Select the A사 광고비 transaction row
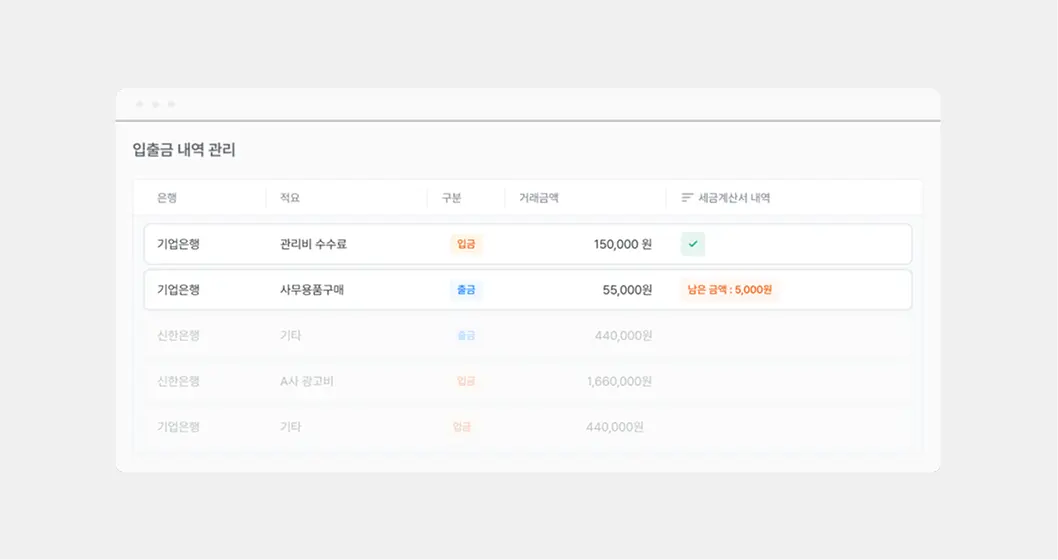The width and height of the screenshot is (1058, 560). click(x=307, y=381)
